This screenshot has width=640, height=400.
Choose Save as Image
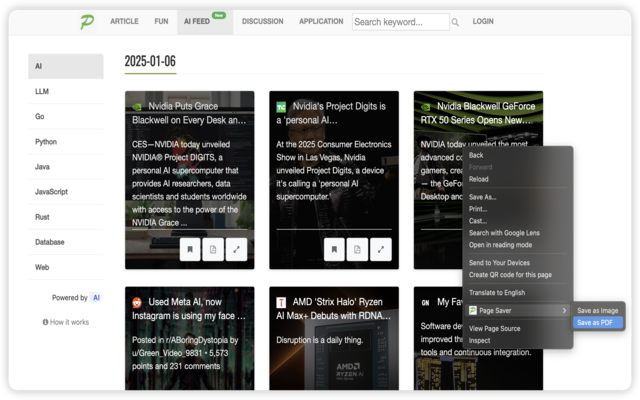coord(598,311)
